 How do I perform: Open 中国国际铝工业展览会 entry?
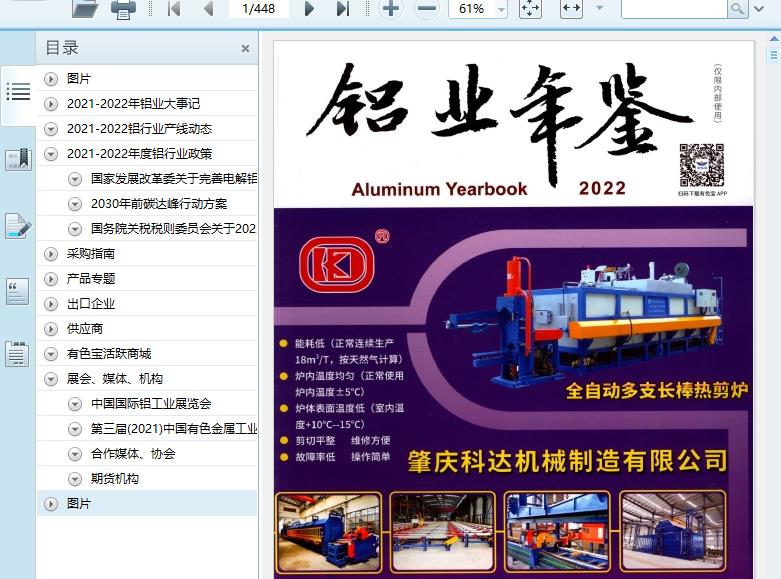coord(151,404)
